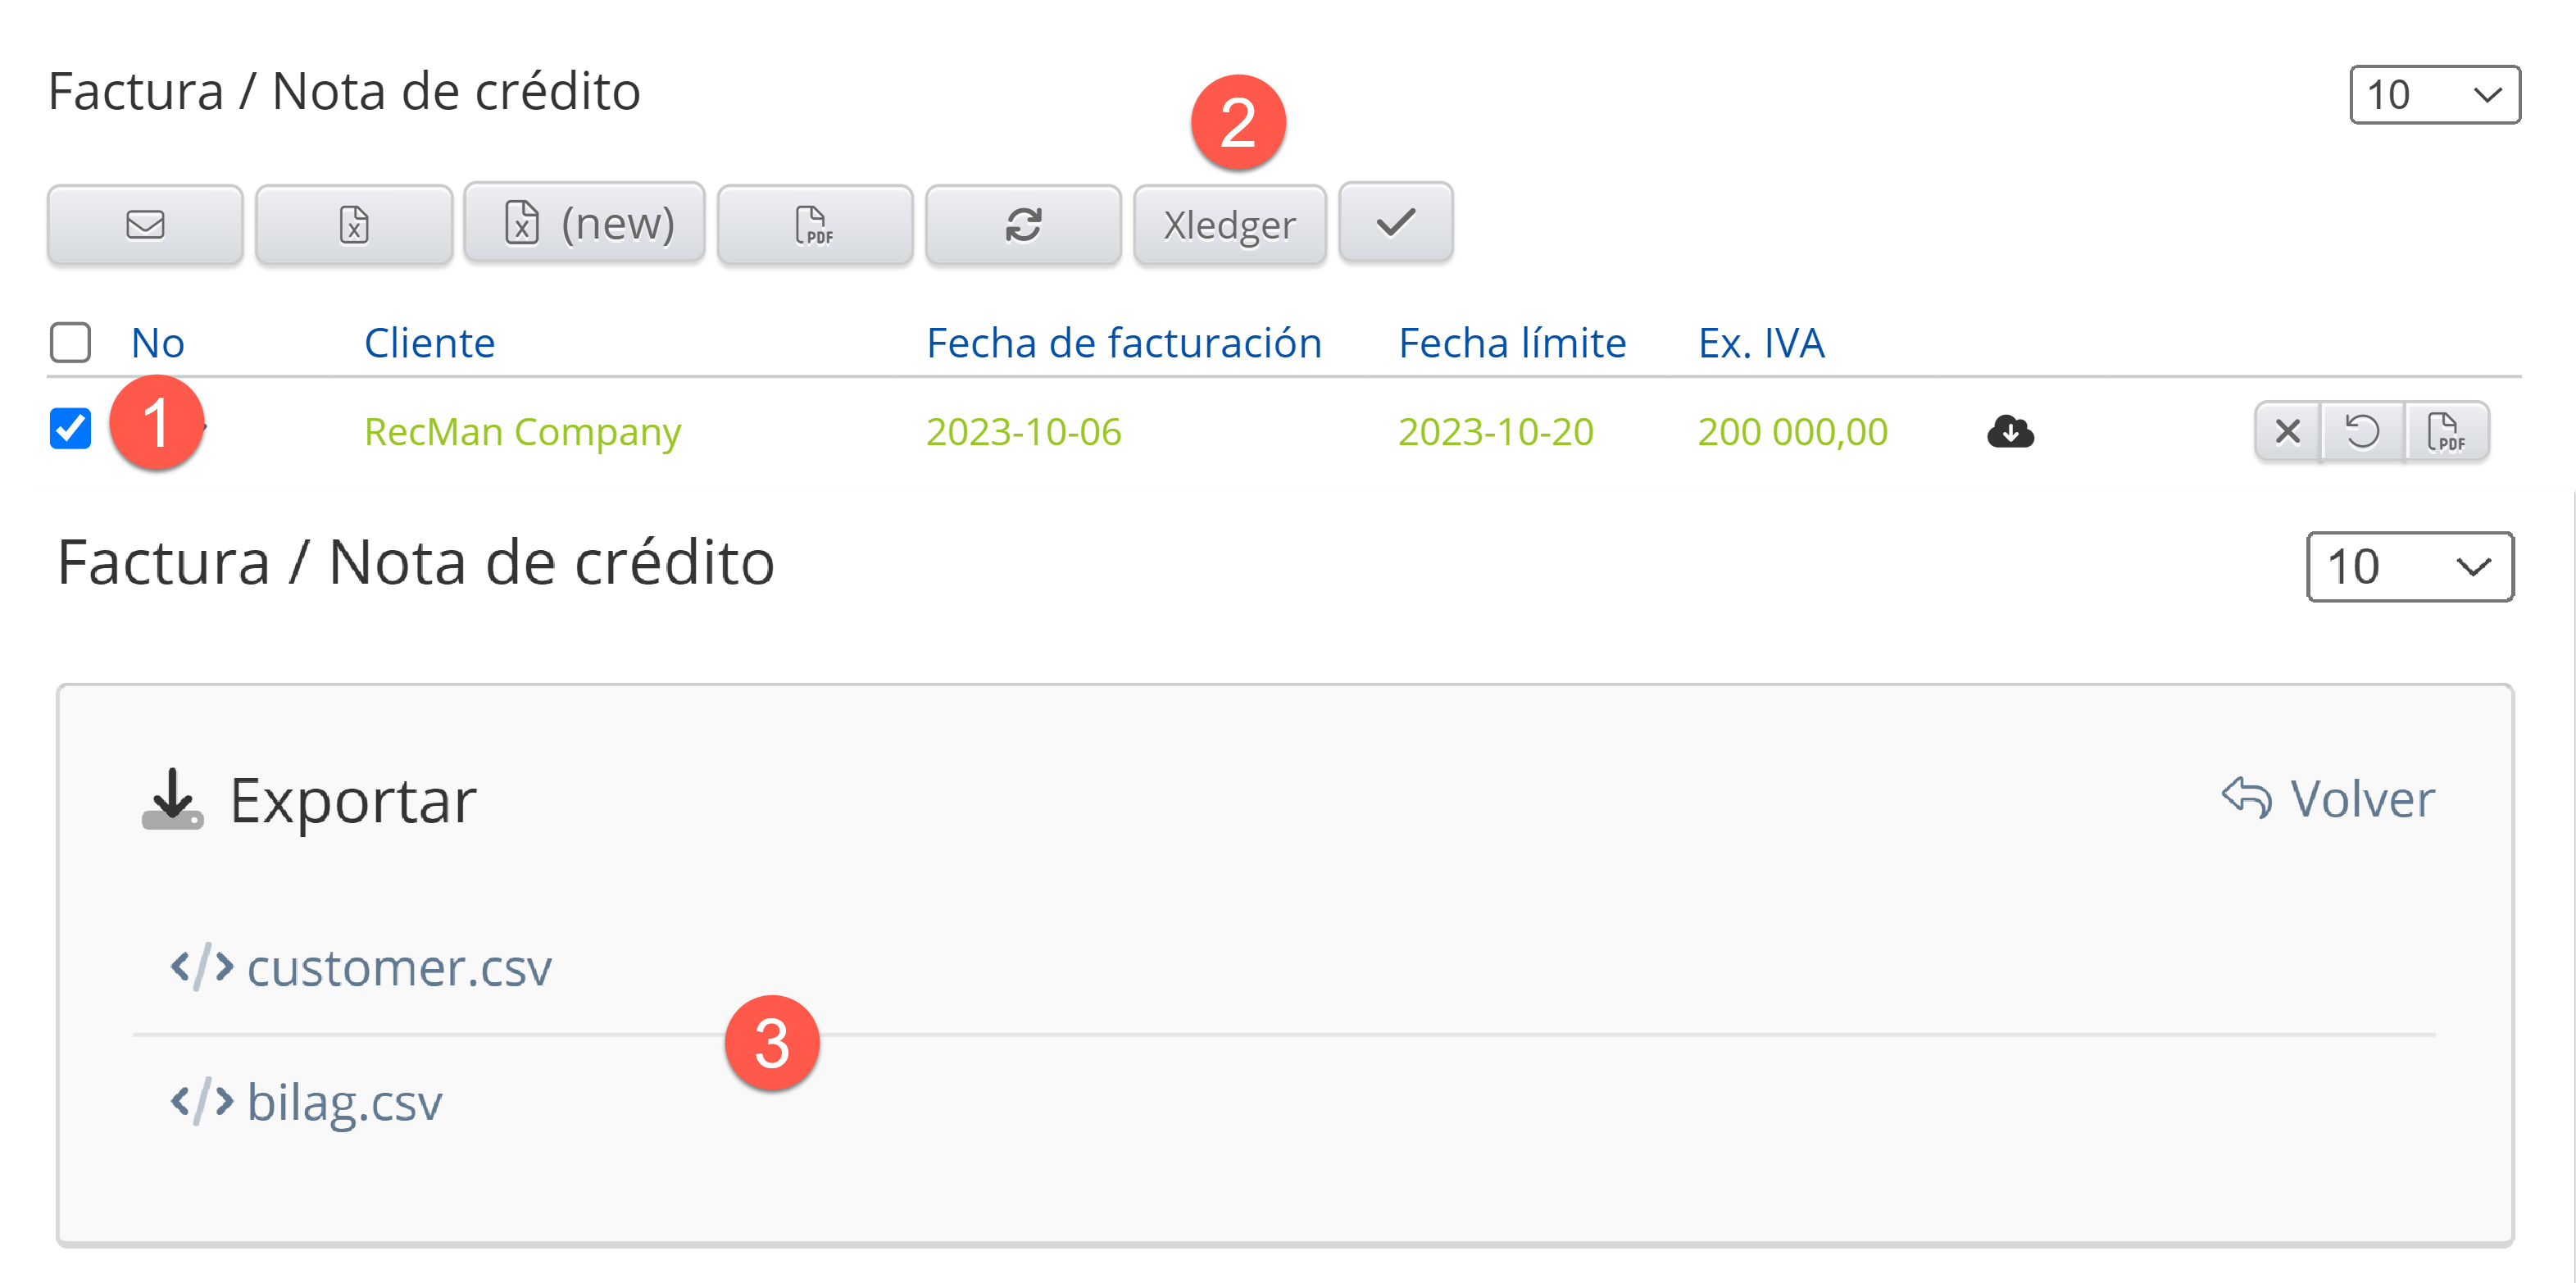Click the checkmark approve toolbar button
Screen dimensions: 2576x1283
coord(1395,223)
